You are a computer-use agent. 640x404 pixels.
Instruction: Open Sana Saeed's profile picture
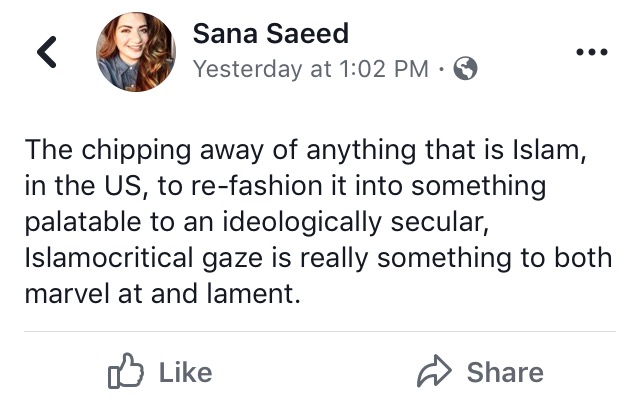136,53
